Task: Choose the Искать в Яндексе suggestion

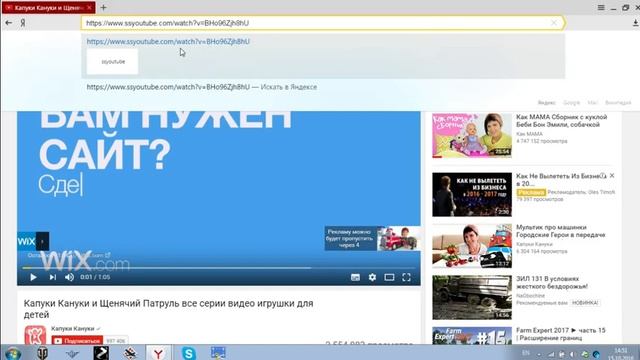Action: 202,87
